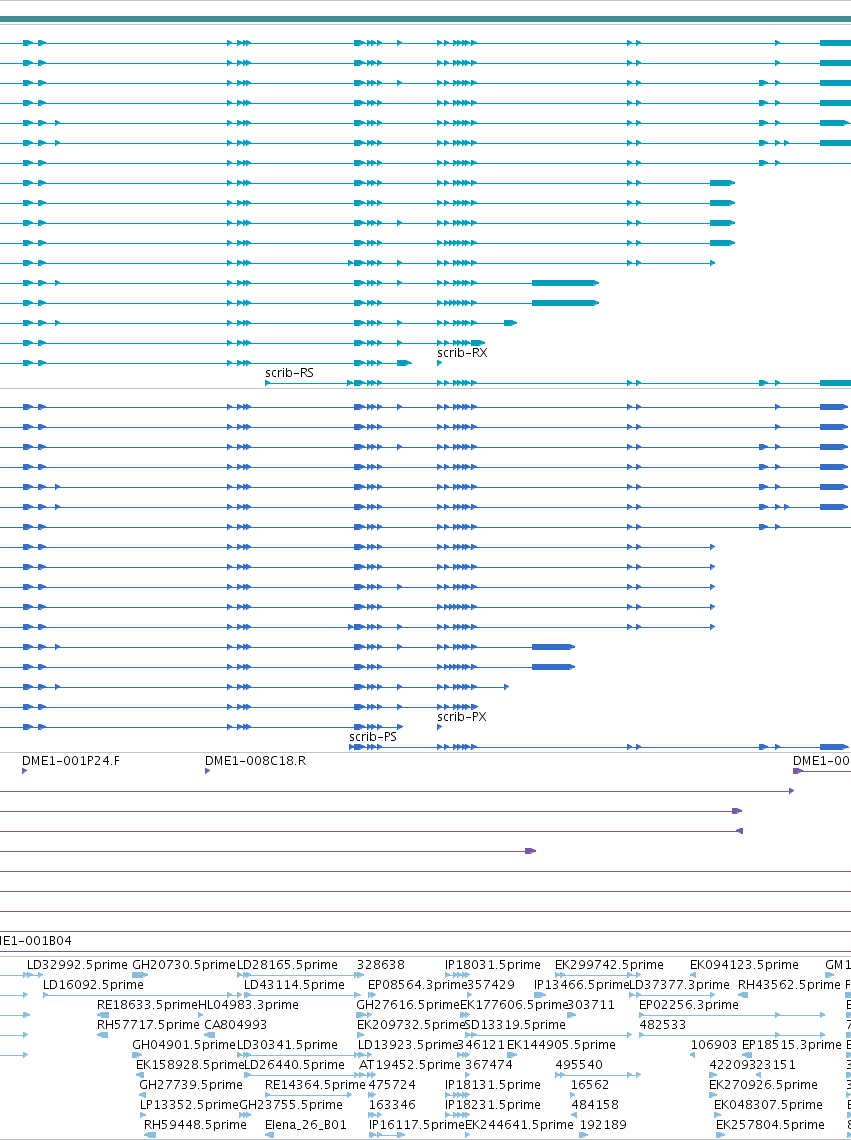Select EST EP18515.3prime
Screen dimensions: 851x1140
point(791,1045)
